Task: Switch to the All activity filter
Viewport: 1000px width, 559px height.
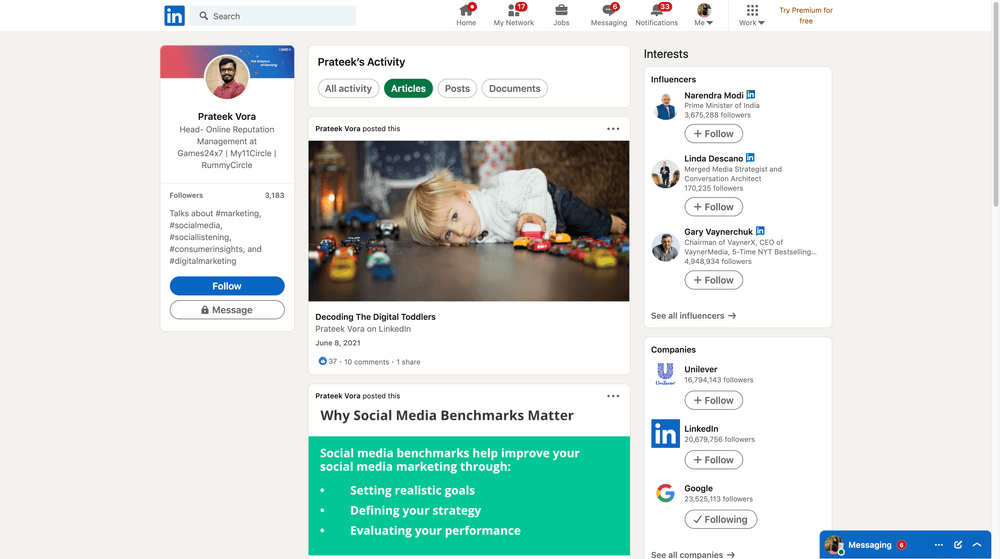Action: [x=348, y=89]
